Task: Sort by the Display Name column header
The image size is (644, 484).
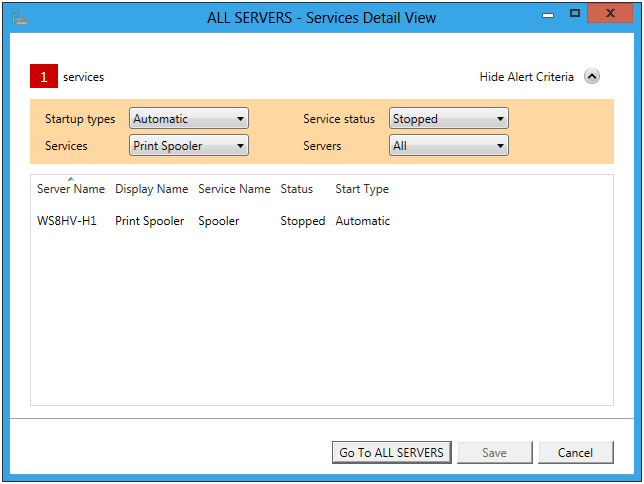Action: 152,189
